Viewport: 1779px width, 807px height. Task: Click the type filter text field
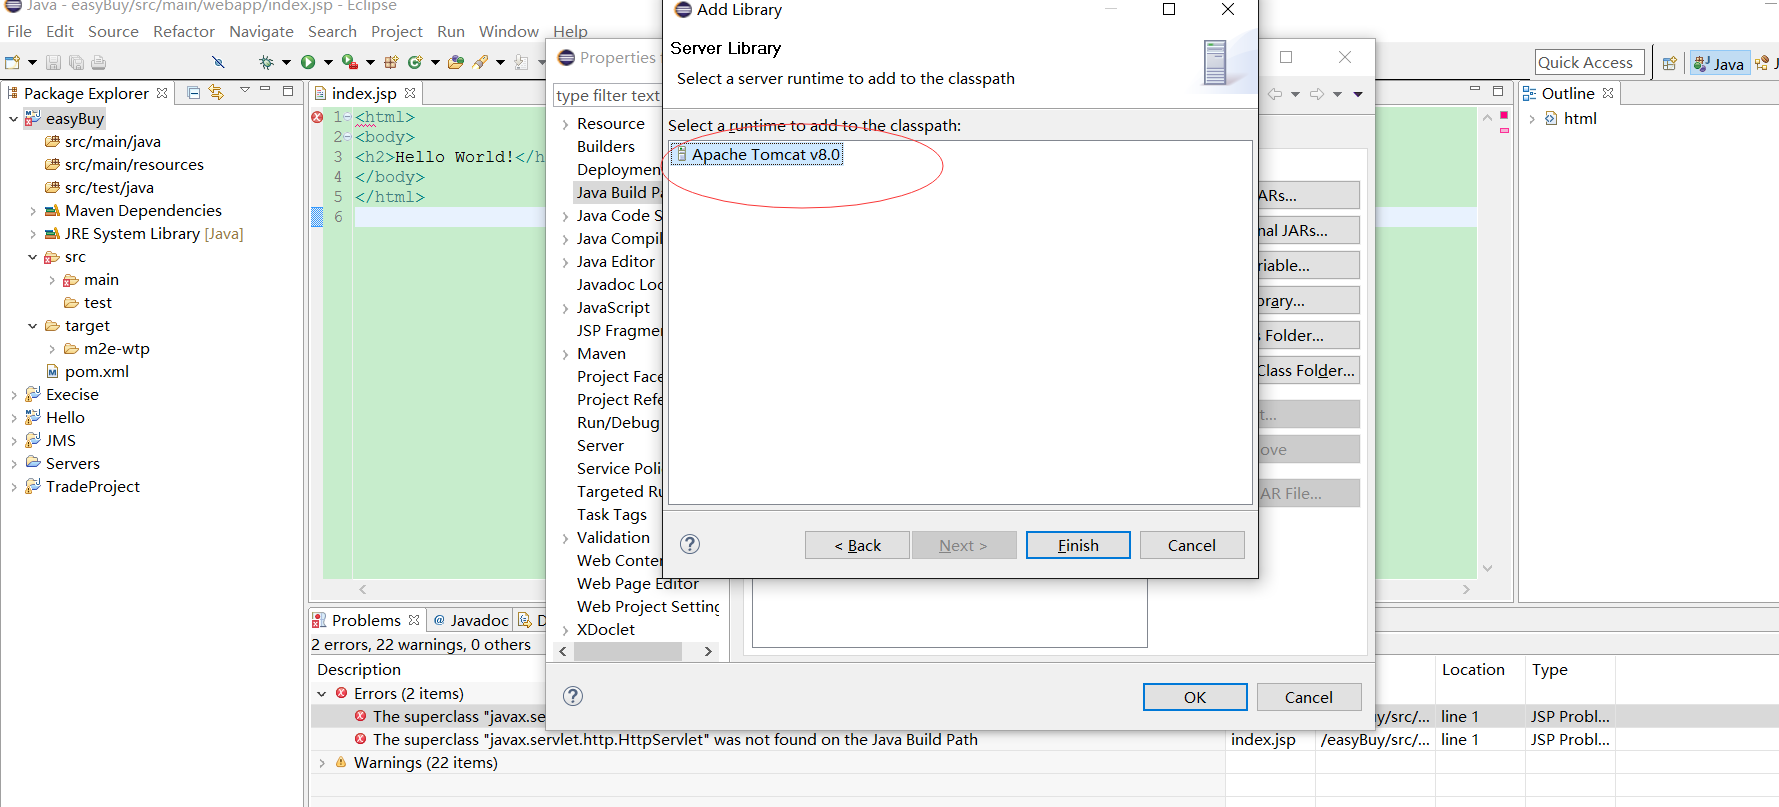pos(608,95)
